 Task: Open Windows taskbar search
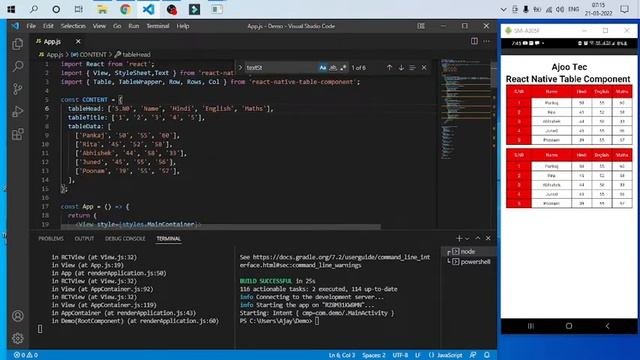[x=34, y=9]
